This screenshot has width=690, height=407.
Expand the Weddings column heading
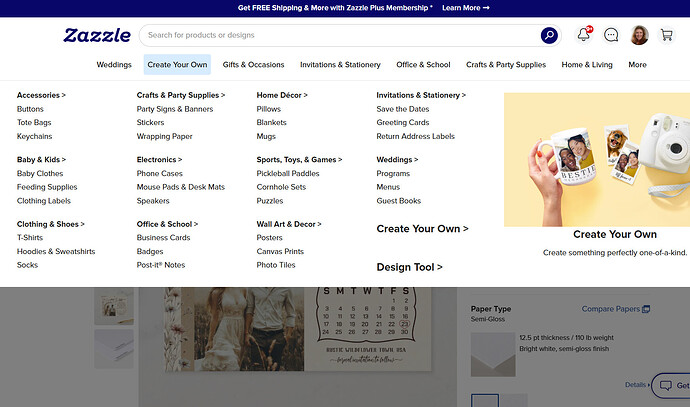pyautogui.click(x=397, y=160)
